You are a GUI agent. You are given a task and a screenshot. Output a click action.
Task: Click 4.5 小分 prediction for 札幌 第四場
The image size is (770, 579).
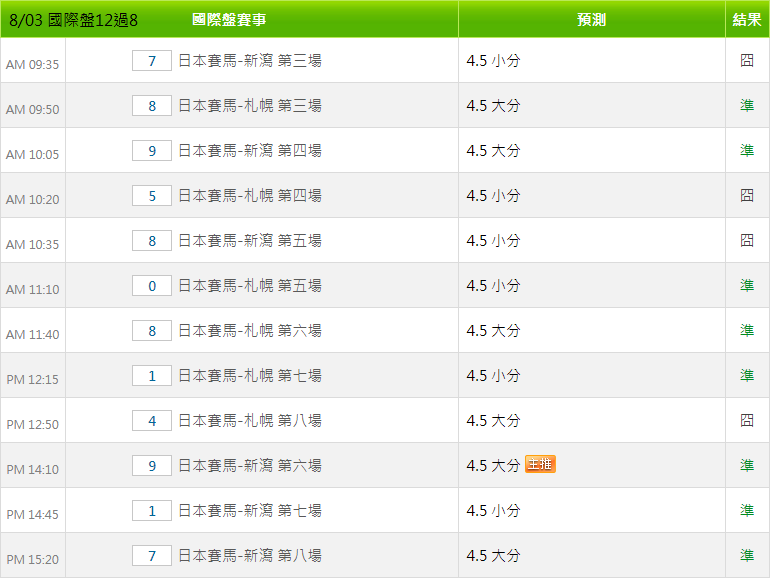[494, 195]
